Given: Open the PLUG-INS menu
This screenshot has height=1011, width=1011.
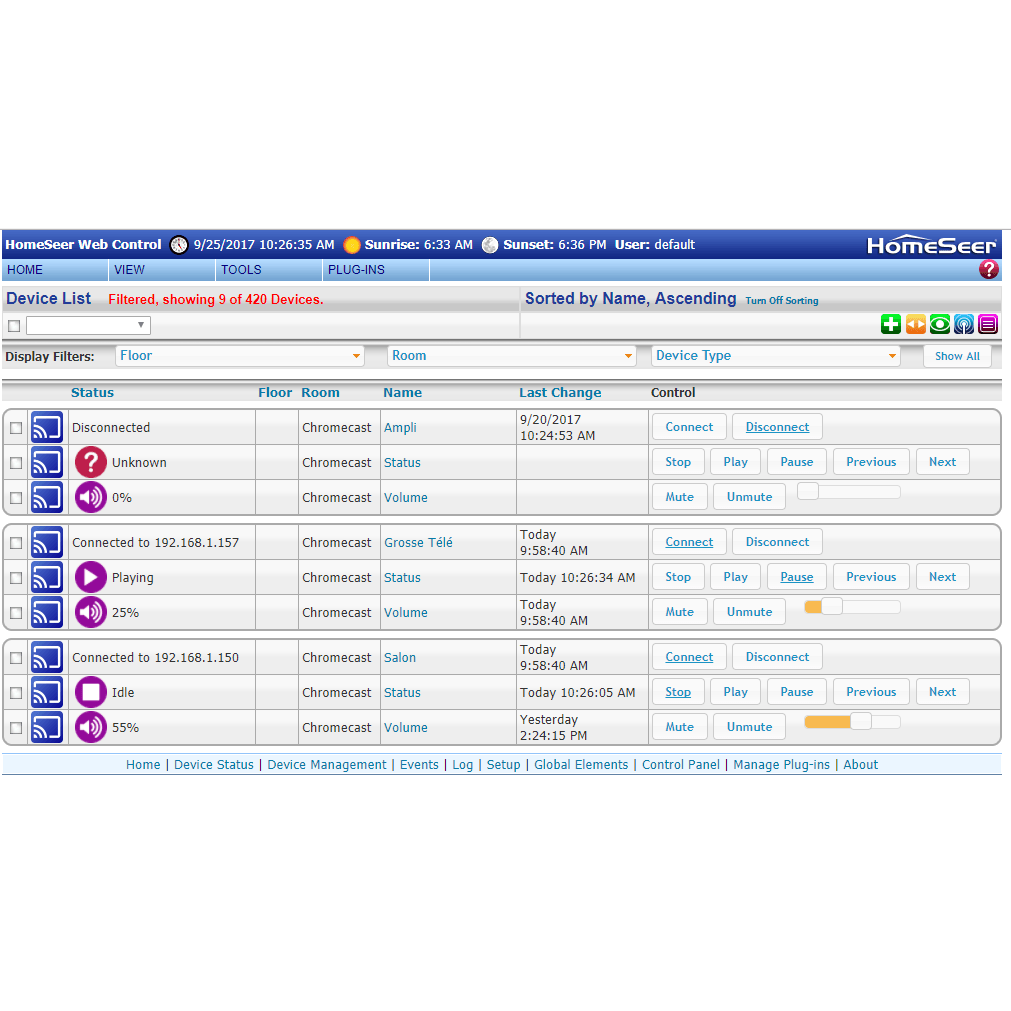Looking at the screenshot, I should click(356, 270).
